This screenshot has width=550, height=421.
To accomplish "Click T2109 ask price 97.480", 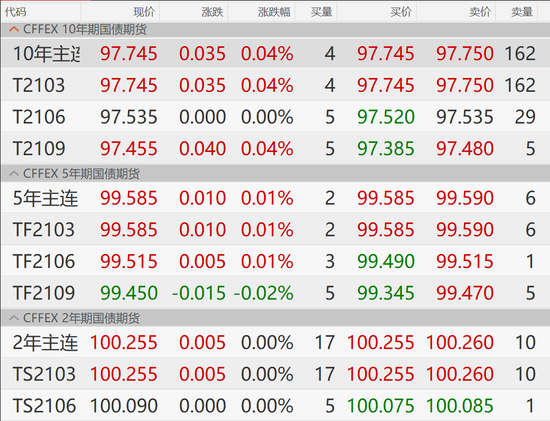I will (x=465, y=148).
